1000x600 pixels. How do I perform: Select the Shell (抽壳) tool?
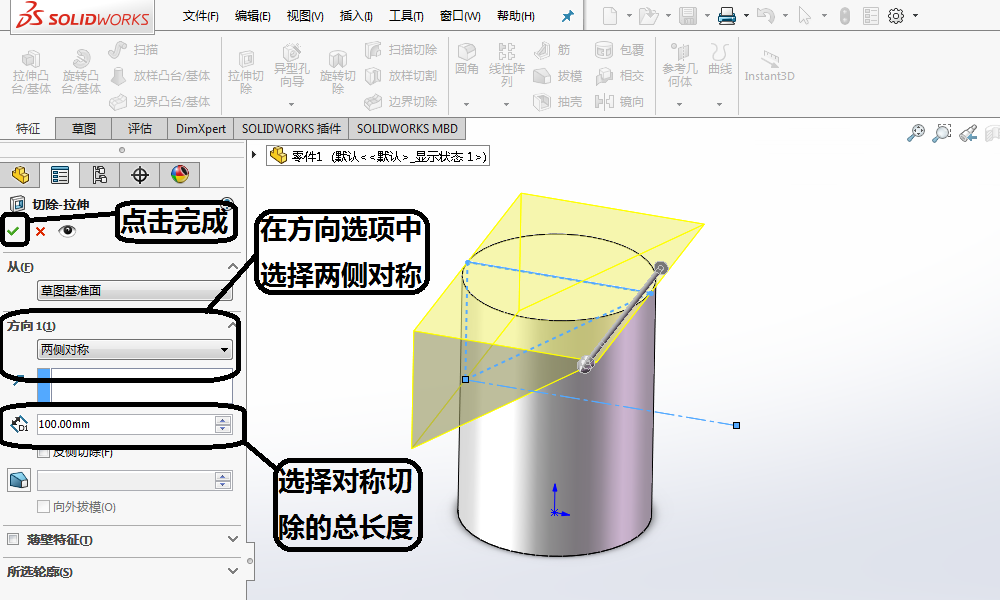pos(557,101)
